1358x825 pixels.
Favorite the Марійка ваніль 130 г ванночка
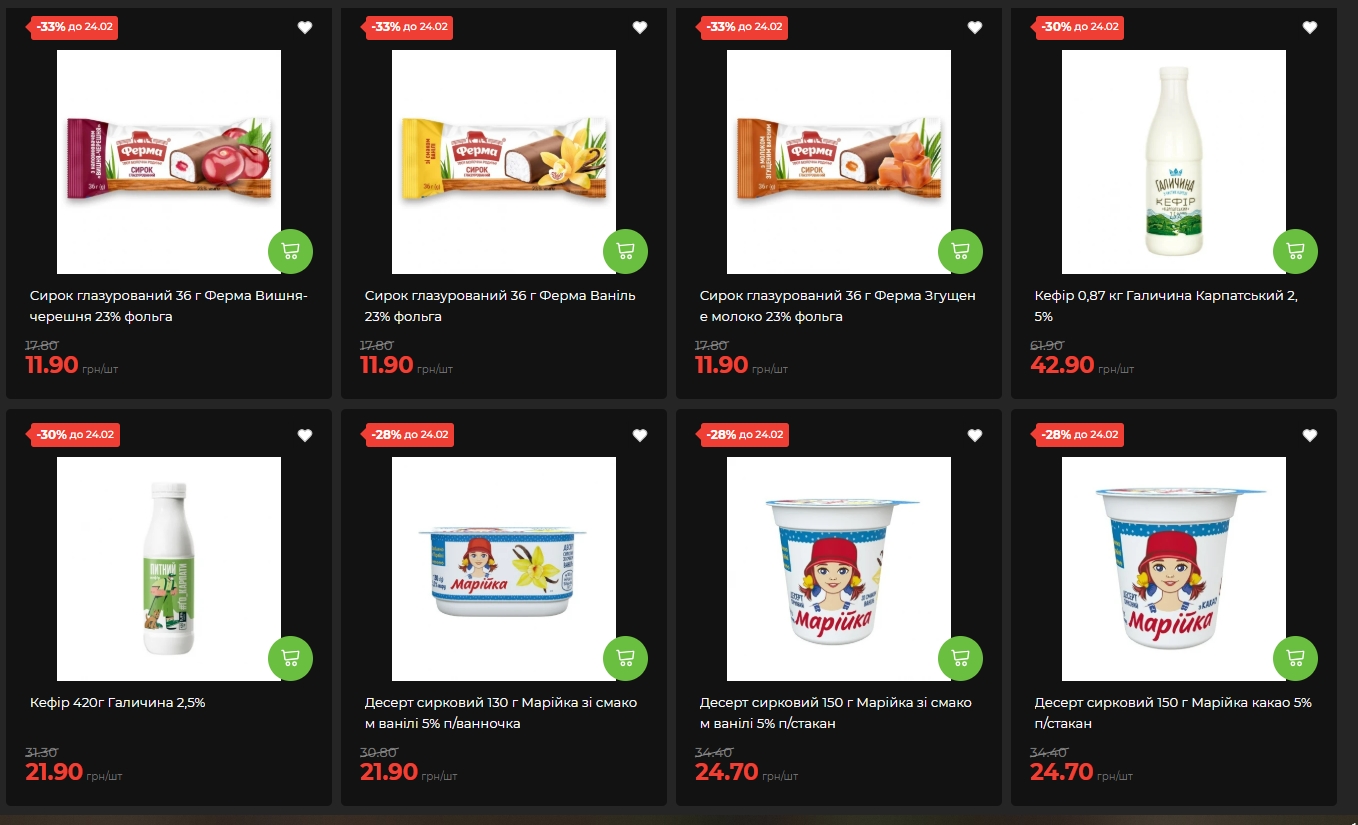click(x=640, y=435)
